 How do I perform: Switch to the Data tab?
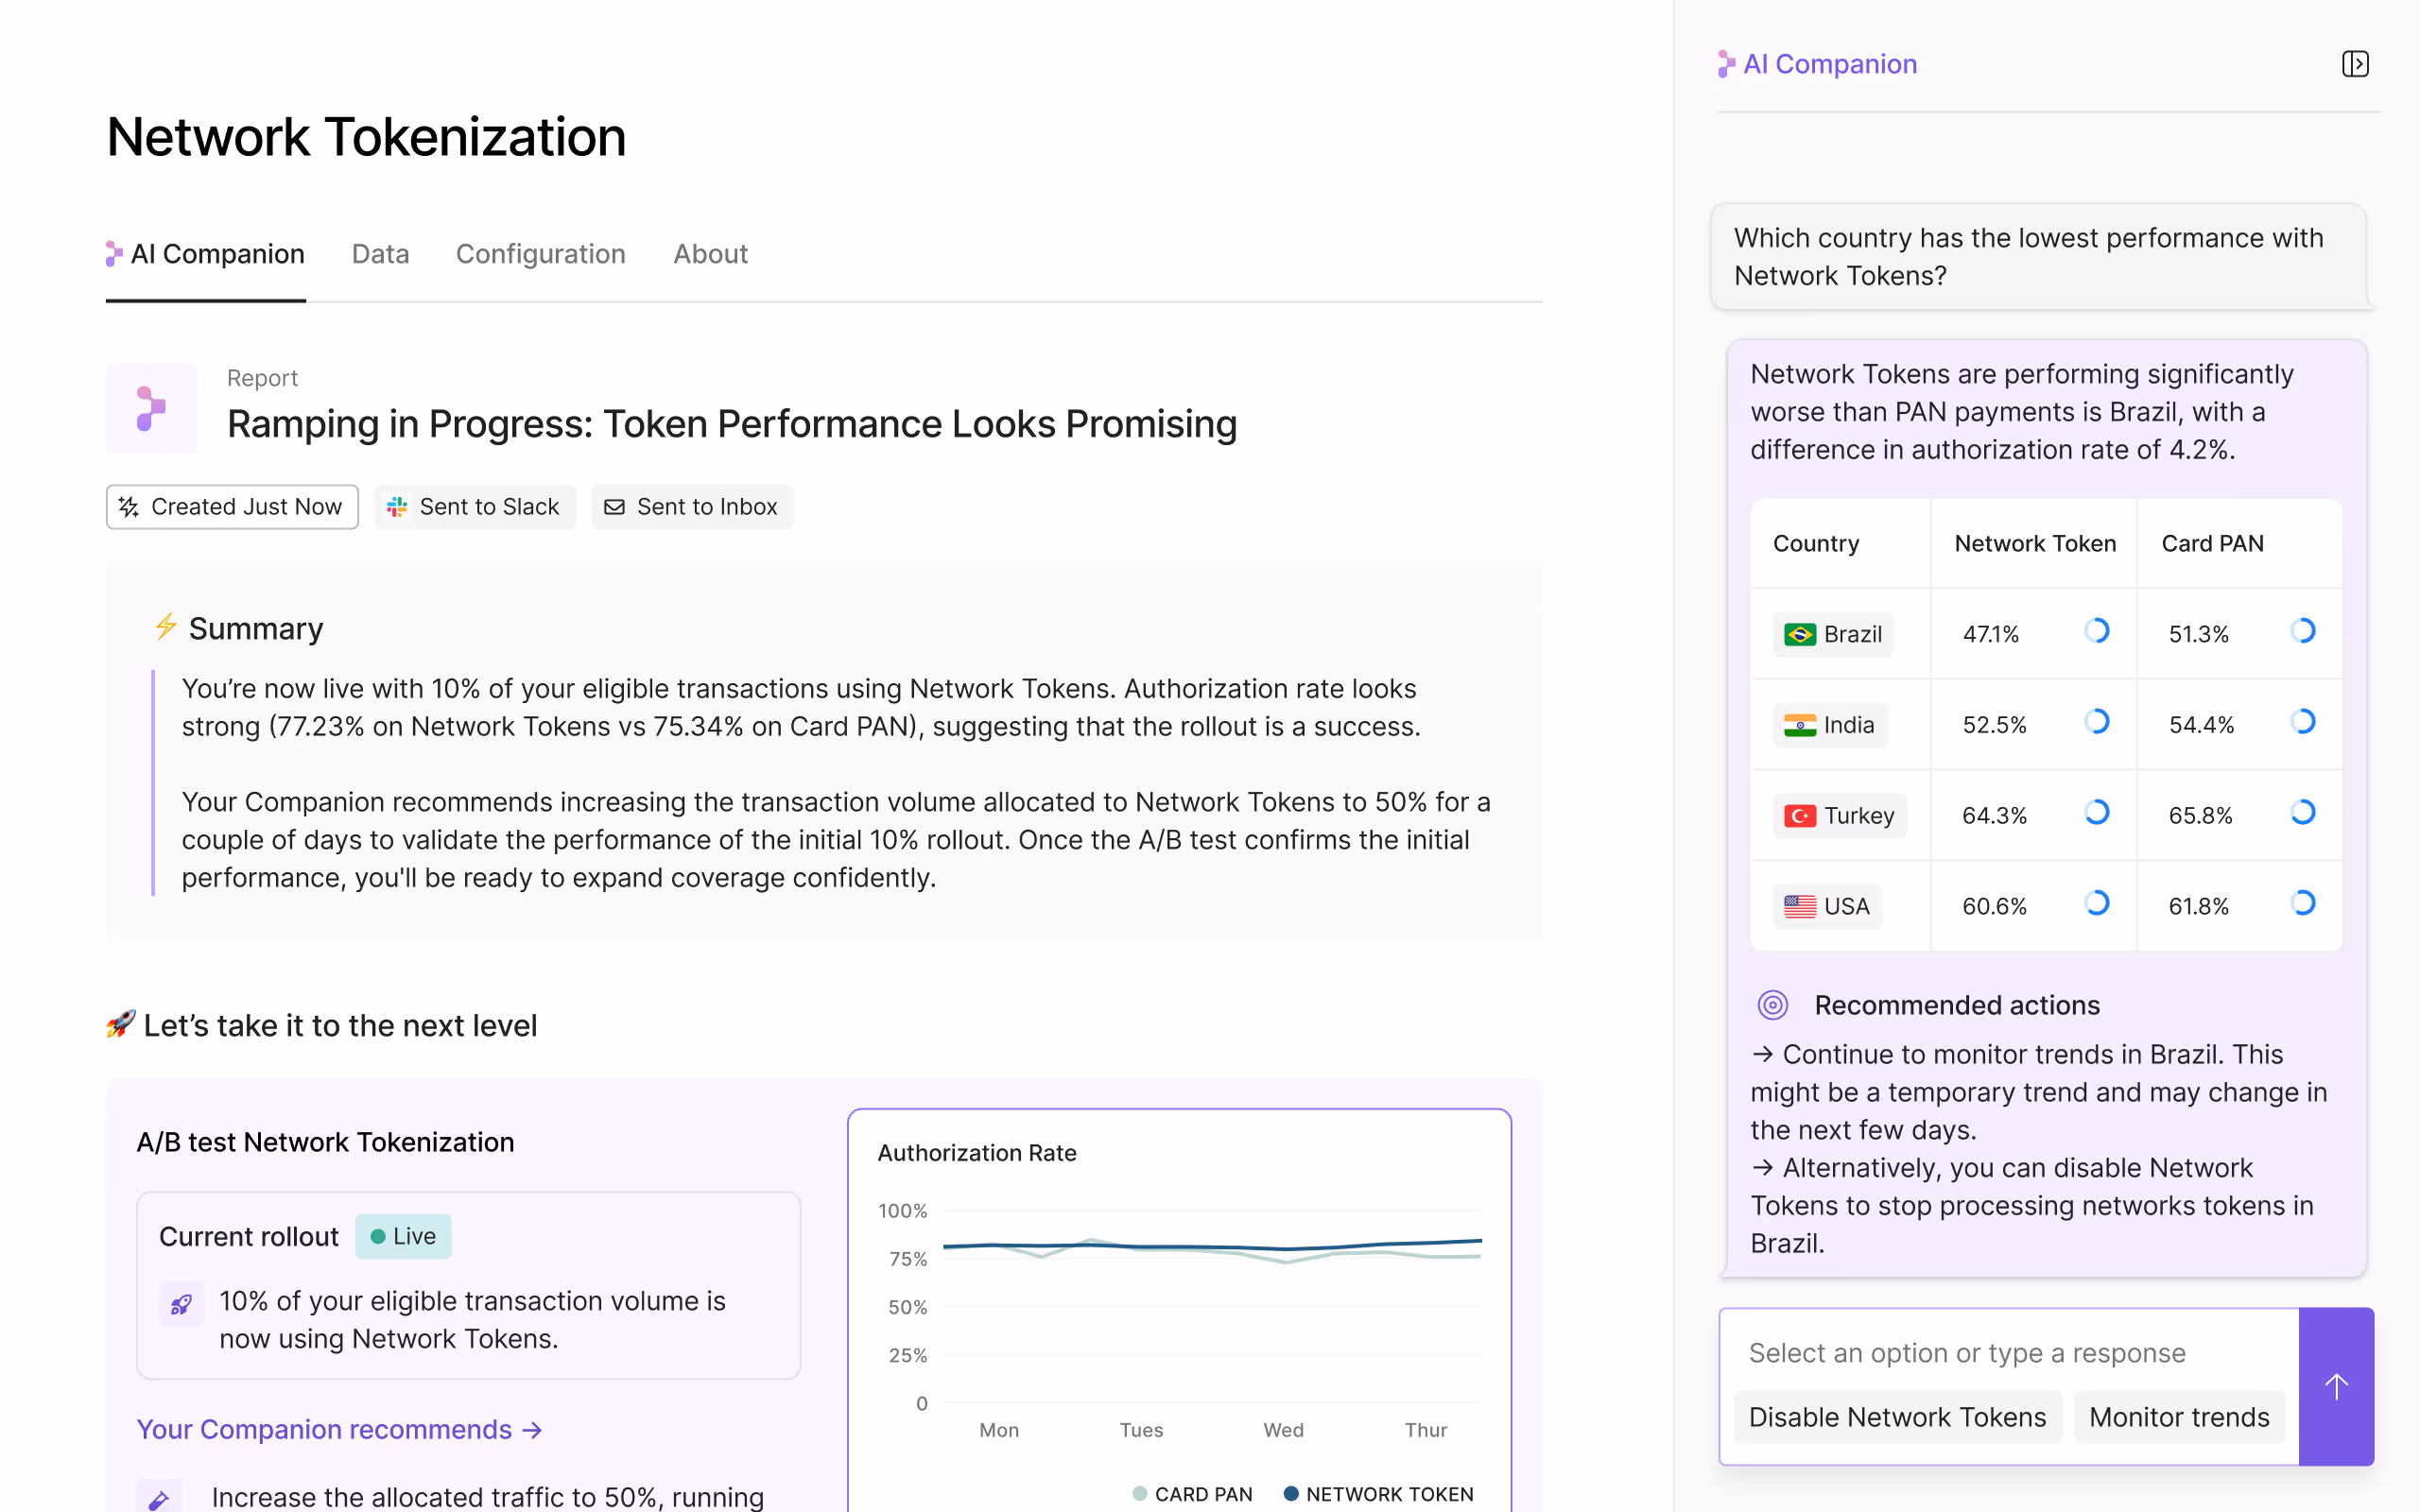pos(380,254)
